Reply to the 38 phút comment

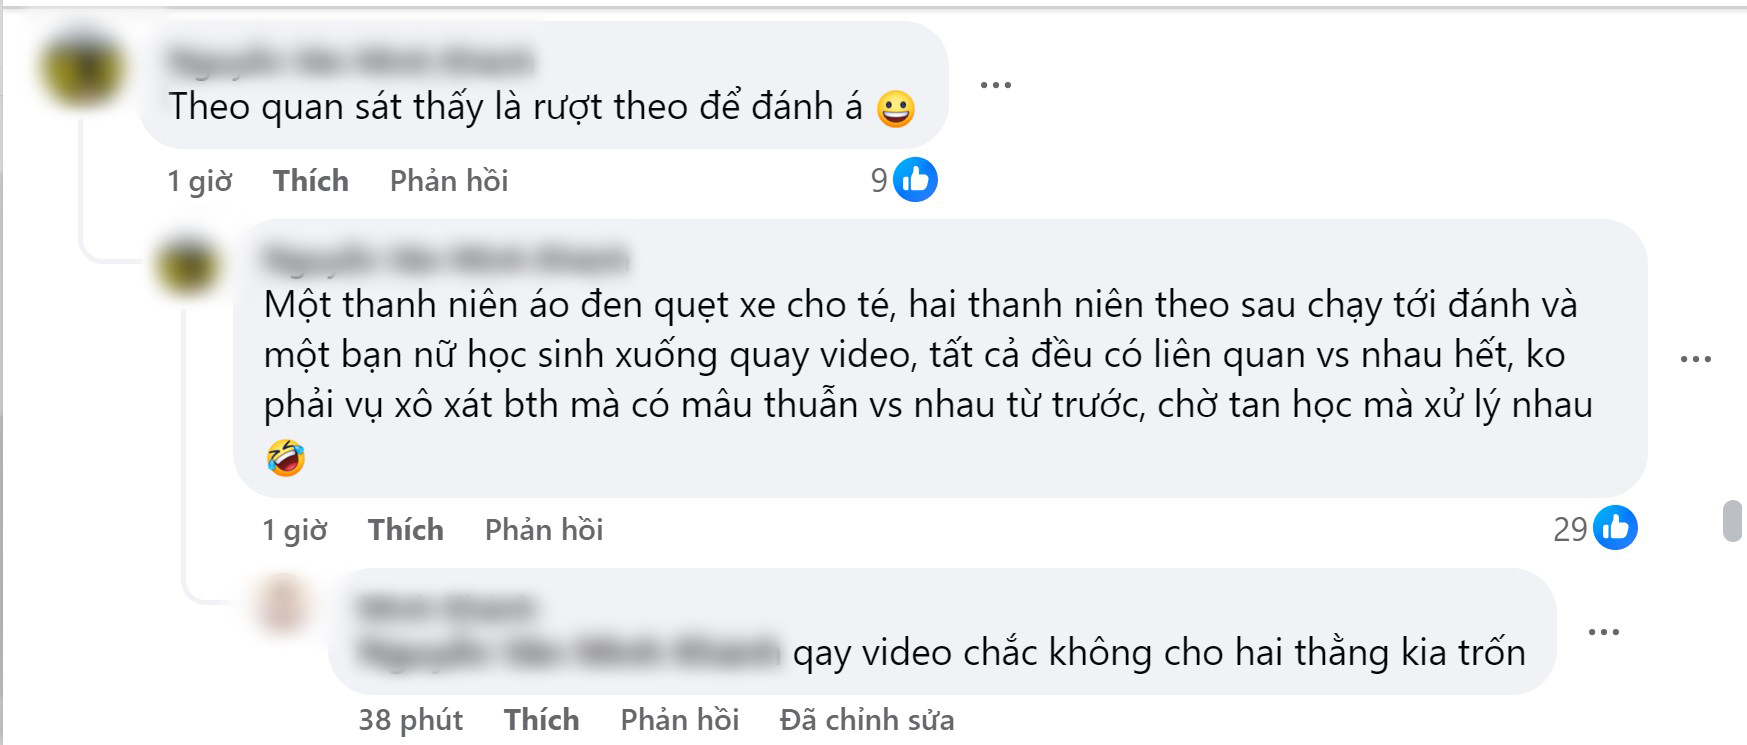[x=680, y=720]
